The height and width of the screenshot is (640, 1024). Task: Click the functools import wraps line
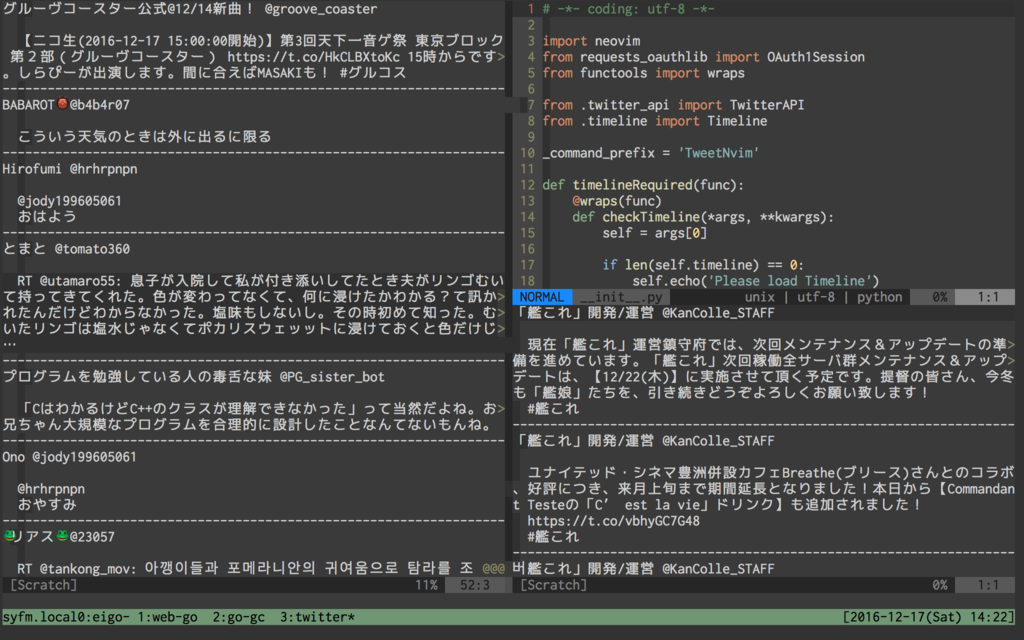[643, 73]
